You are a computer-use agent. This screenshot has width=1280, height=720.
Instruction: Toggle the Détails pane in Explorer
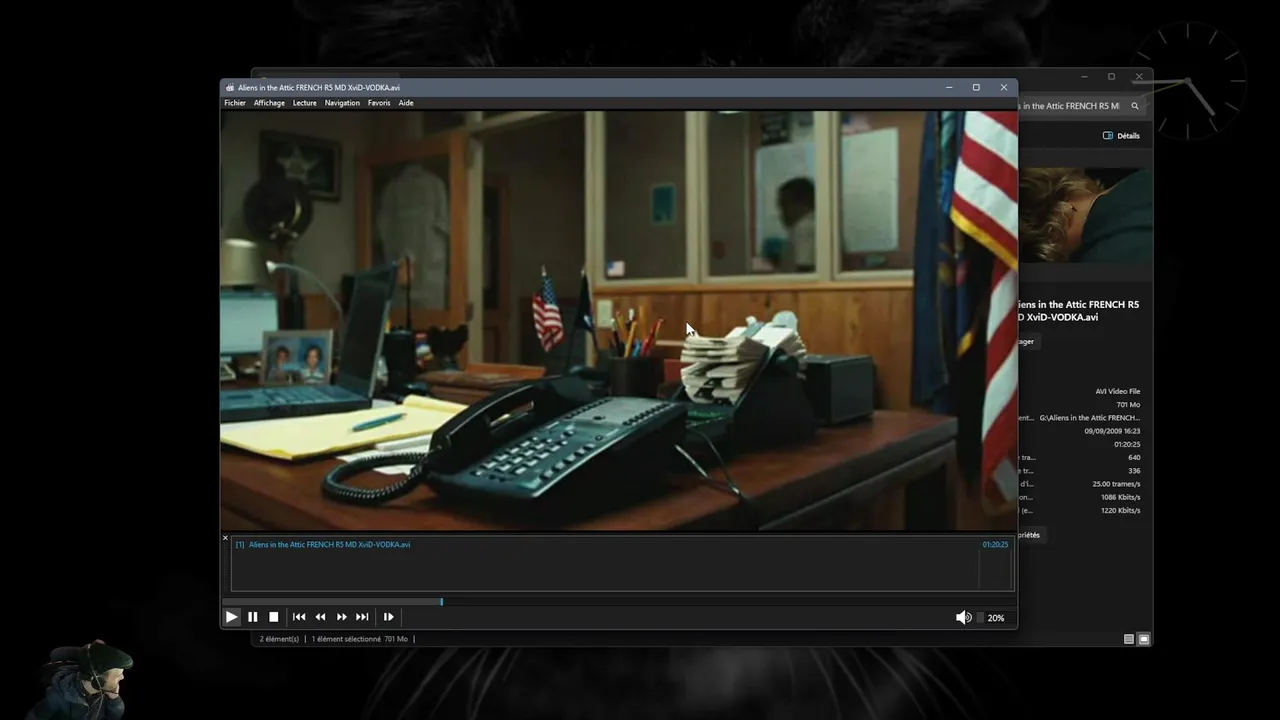click(1121, 136)
